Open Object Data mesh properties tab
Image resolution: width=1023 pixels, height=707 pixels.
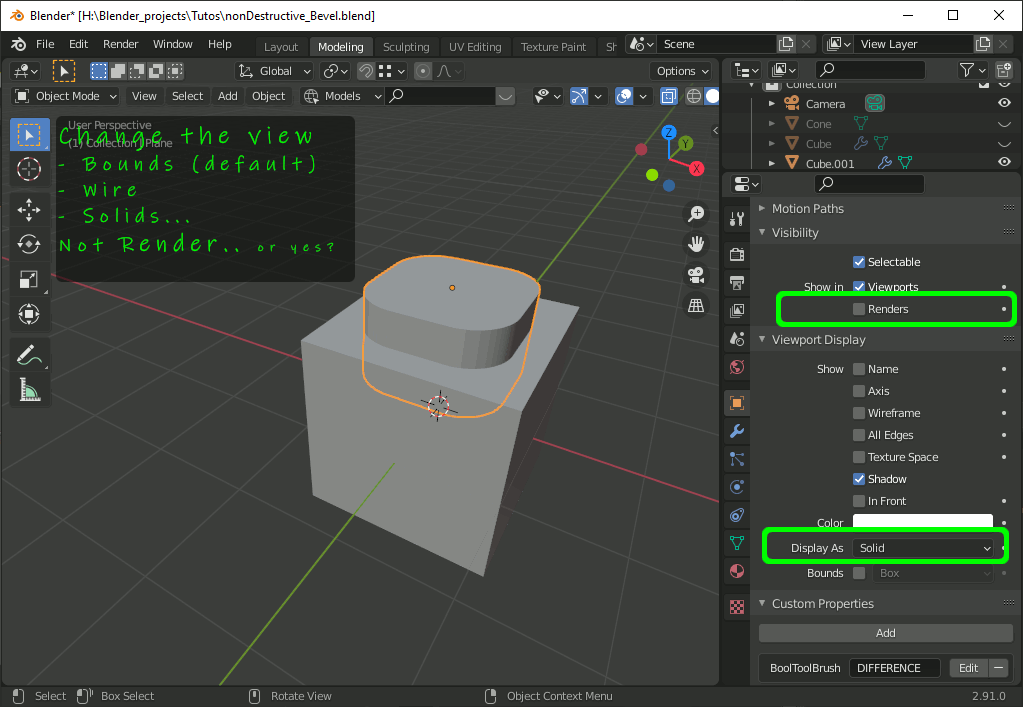click(737, 543)
